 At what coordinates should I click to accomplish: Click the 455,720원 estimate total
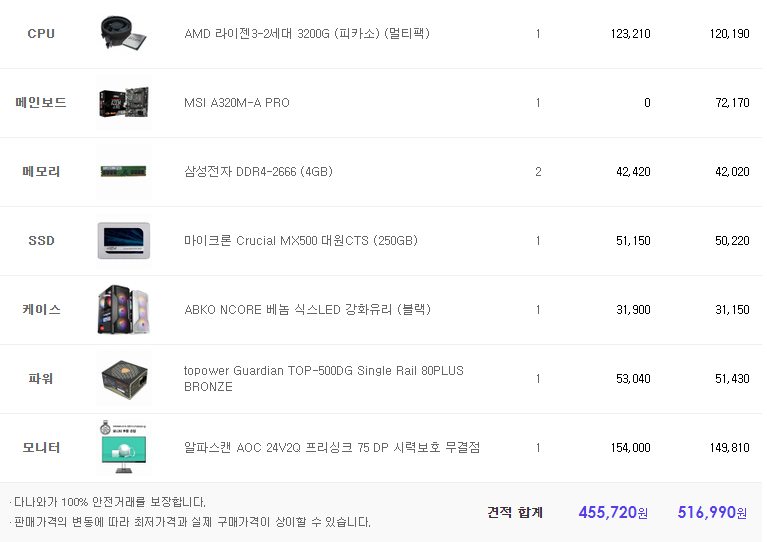point(612,512)
